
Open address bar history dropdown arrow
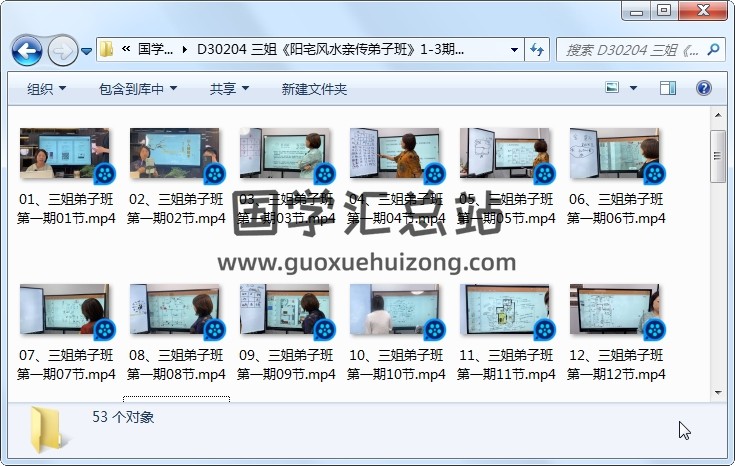coord(514,50)
